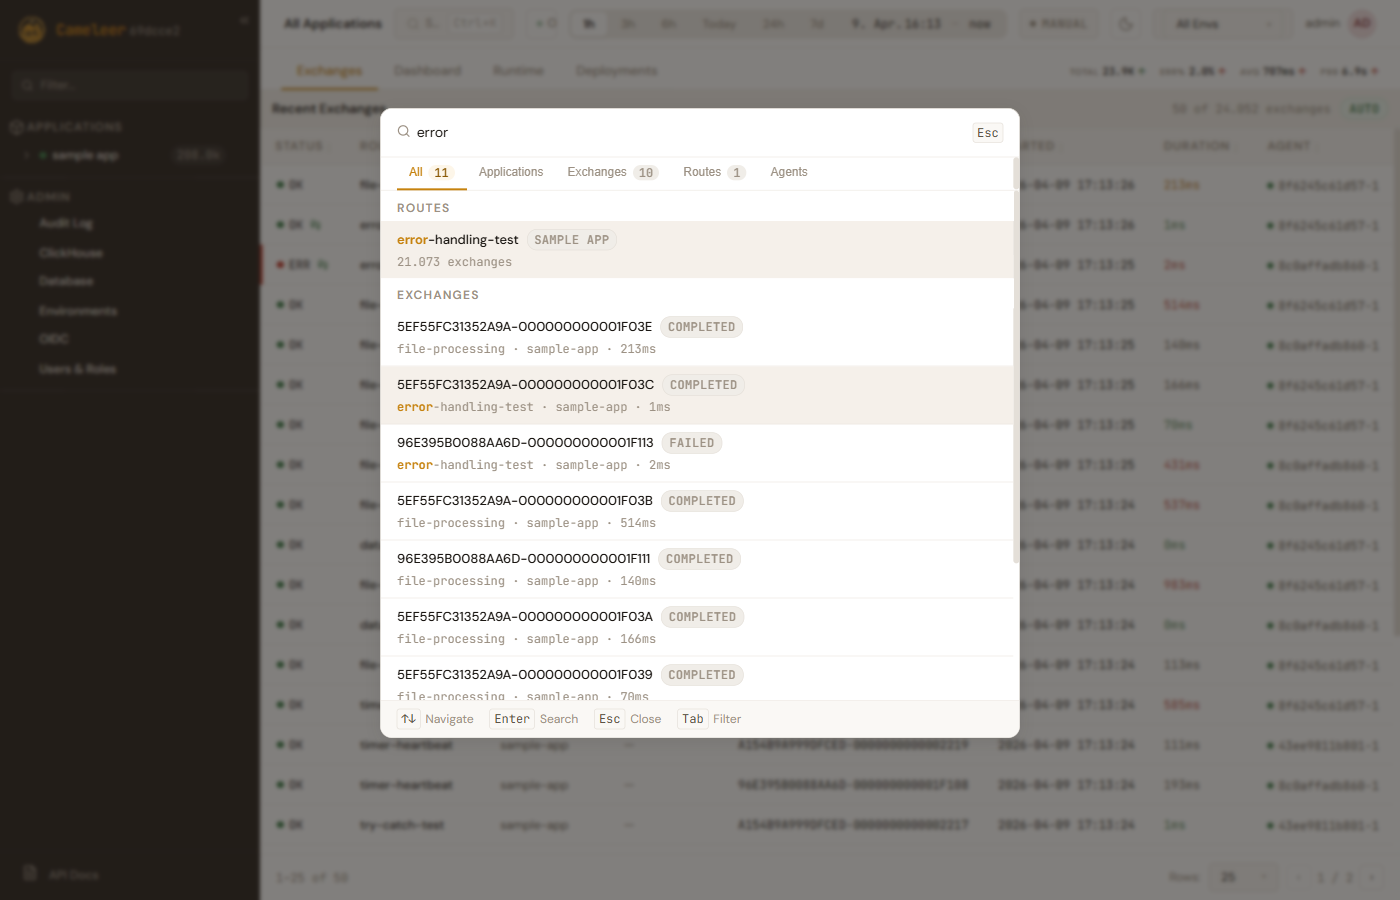Click the theme toggle icon in the top bar
1400x900 pixels.
[1126, 24]
